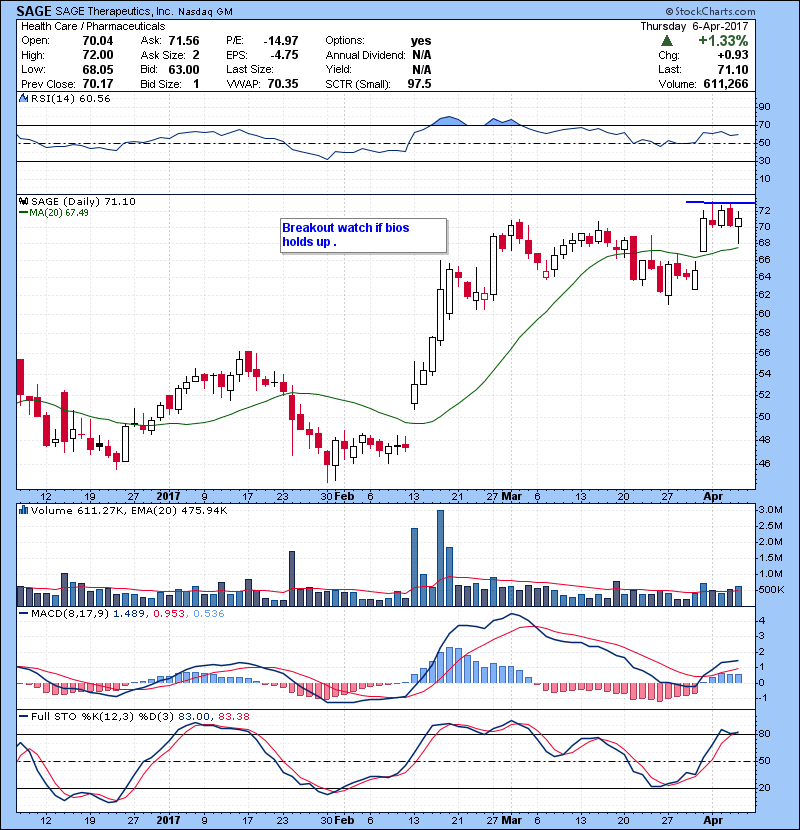Viewport: 800px width, 830px height.
Task: Click the SCTR (Small) value 97.5
Action: [419, 84]
